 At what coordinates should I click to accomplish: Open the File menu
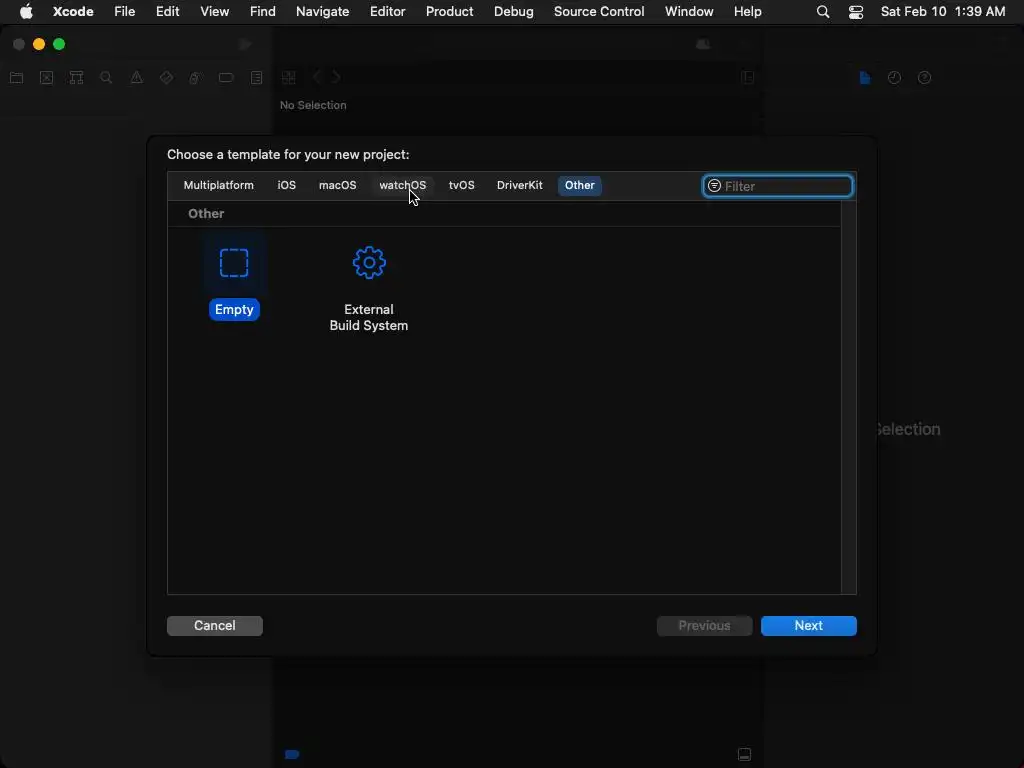coord(125,12)
